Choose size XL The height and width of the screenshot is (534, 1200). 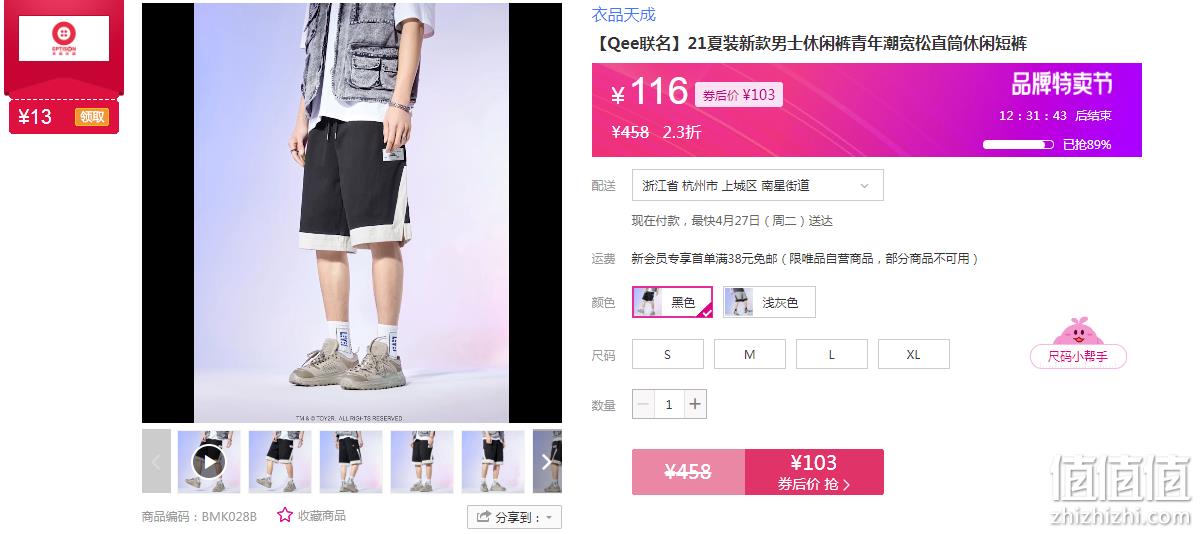pos(914,354)
